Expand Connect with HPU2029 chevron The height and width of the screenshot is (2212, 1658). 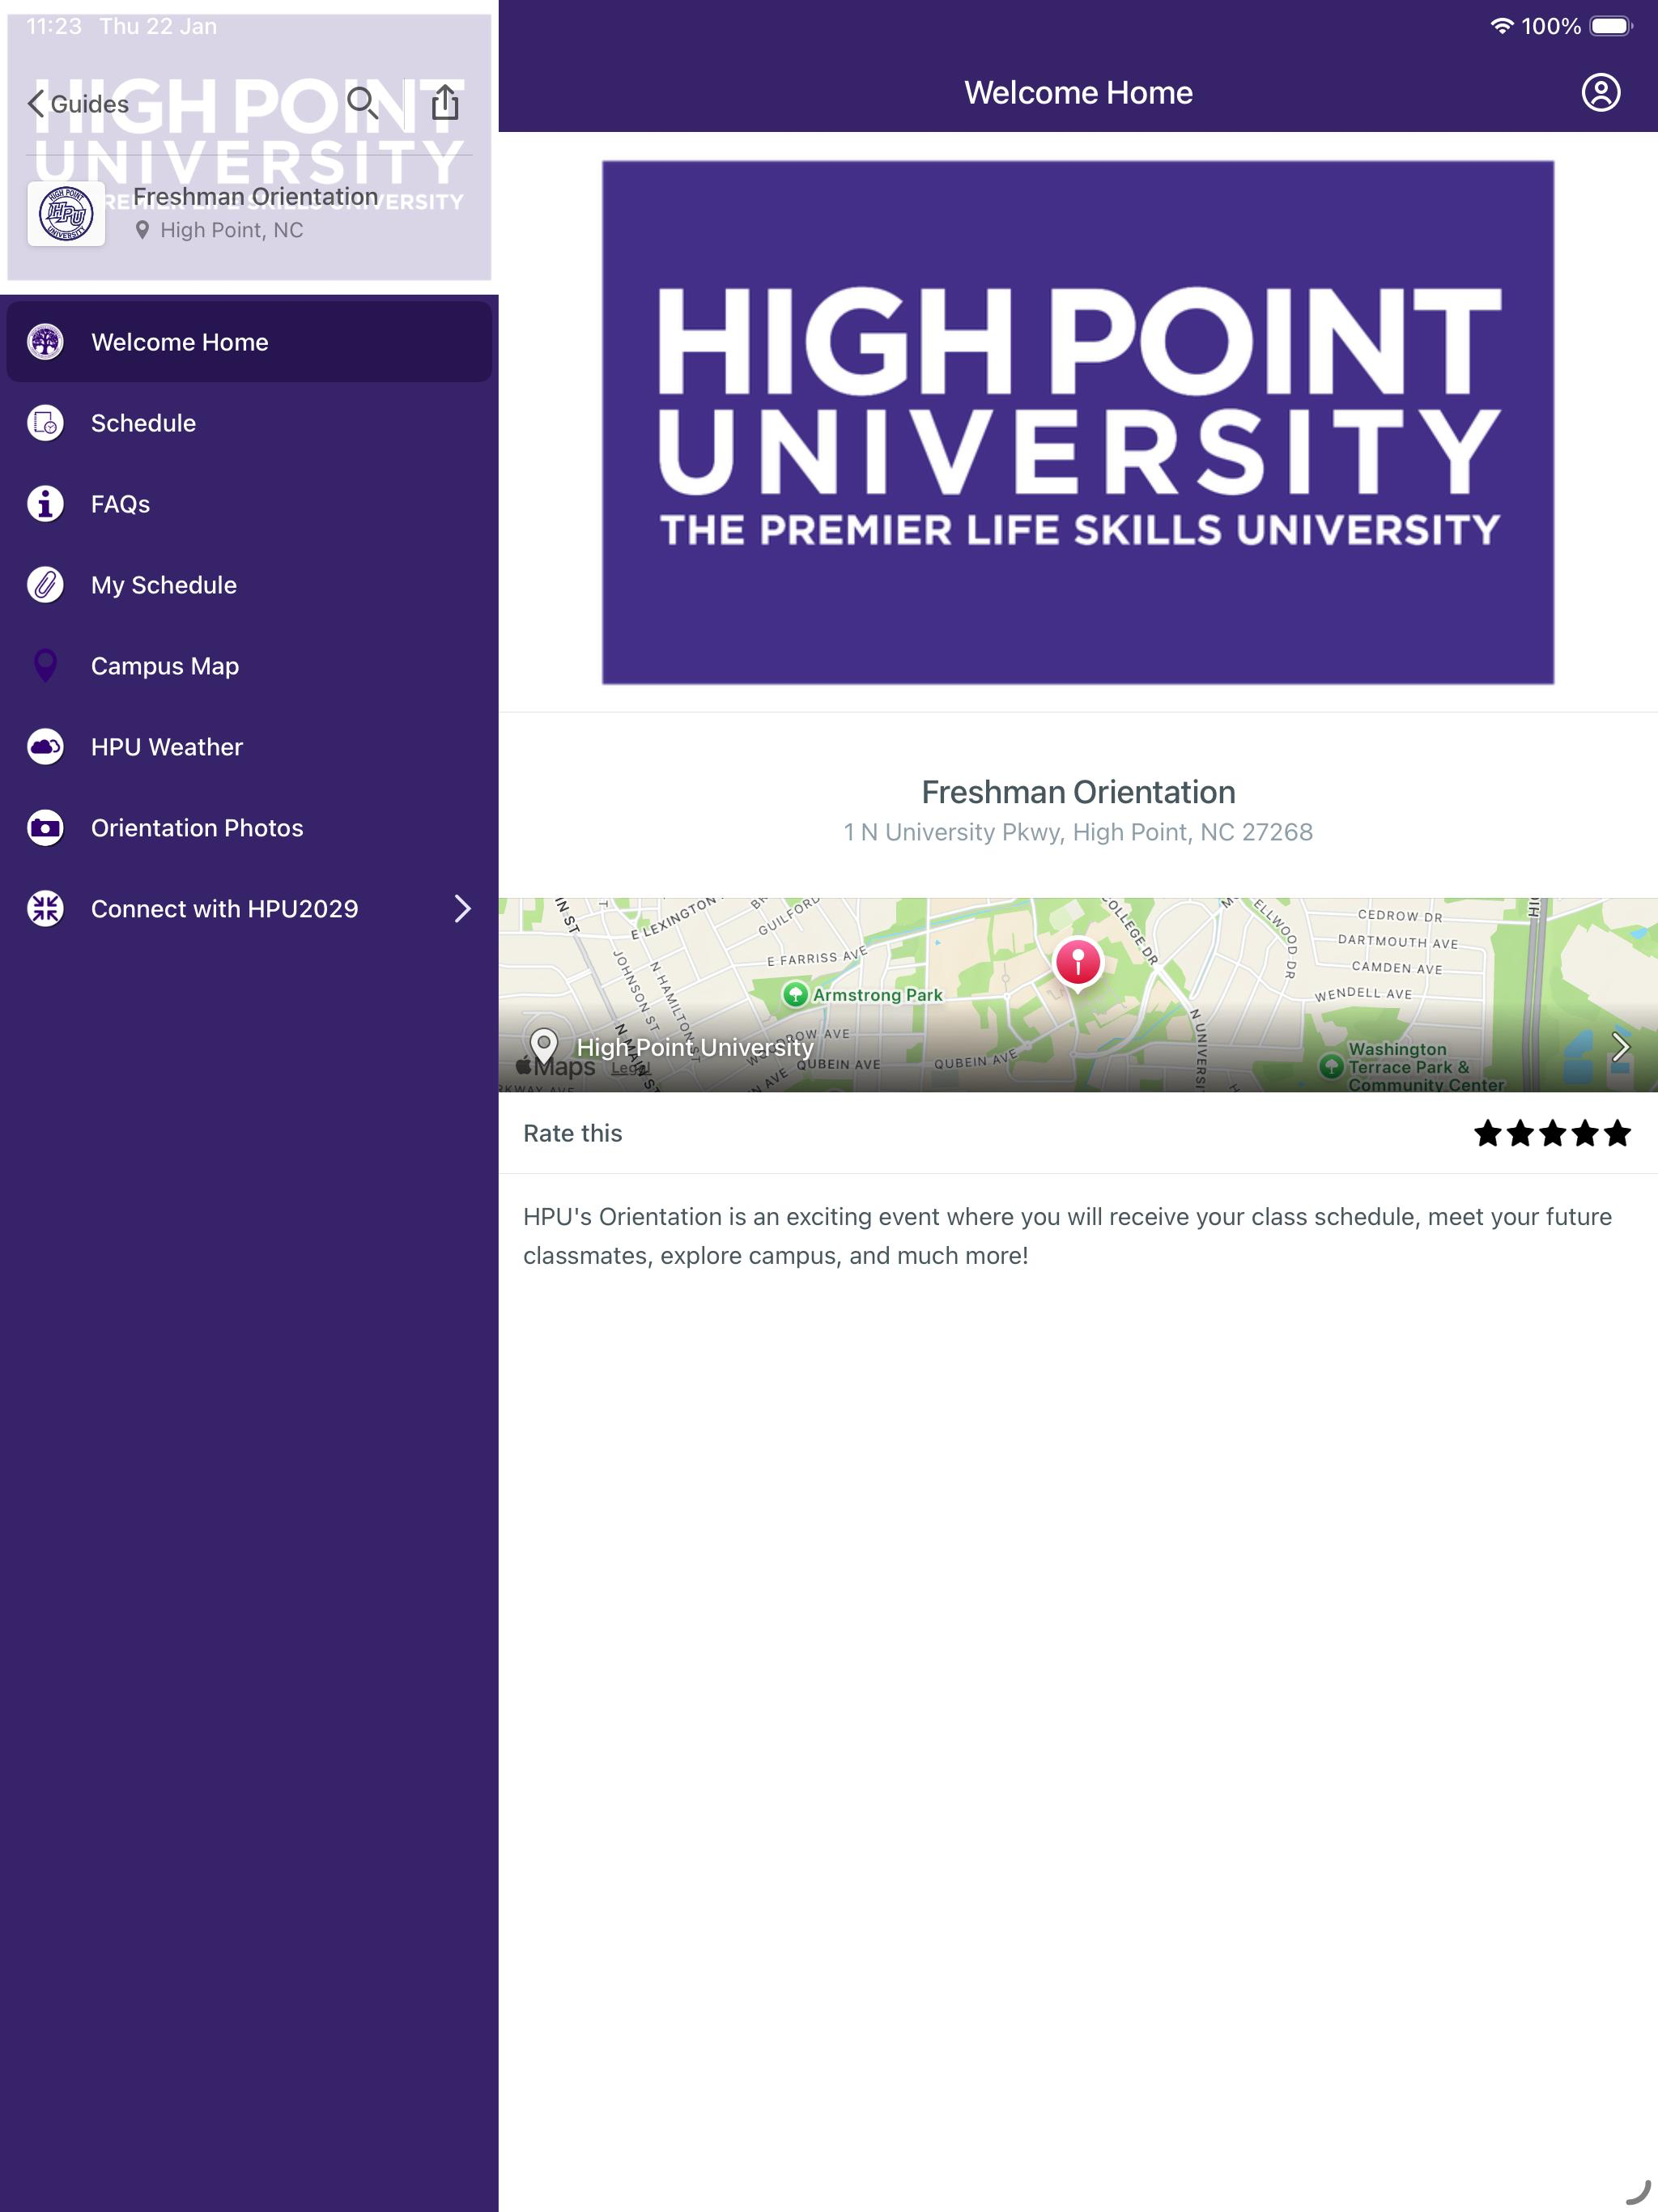click(x=462, y=909)
